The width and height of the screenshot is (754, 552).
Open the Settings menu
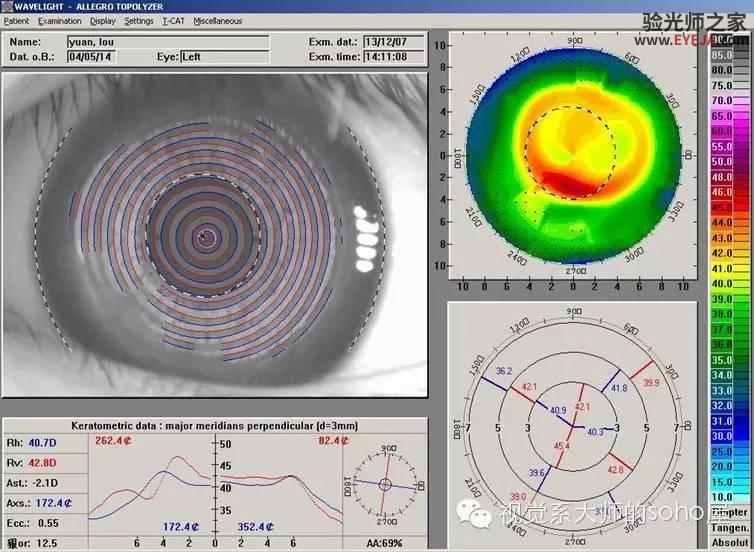(139, 21)
